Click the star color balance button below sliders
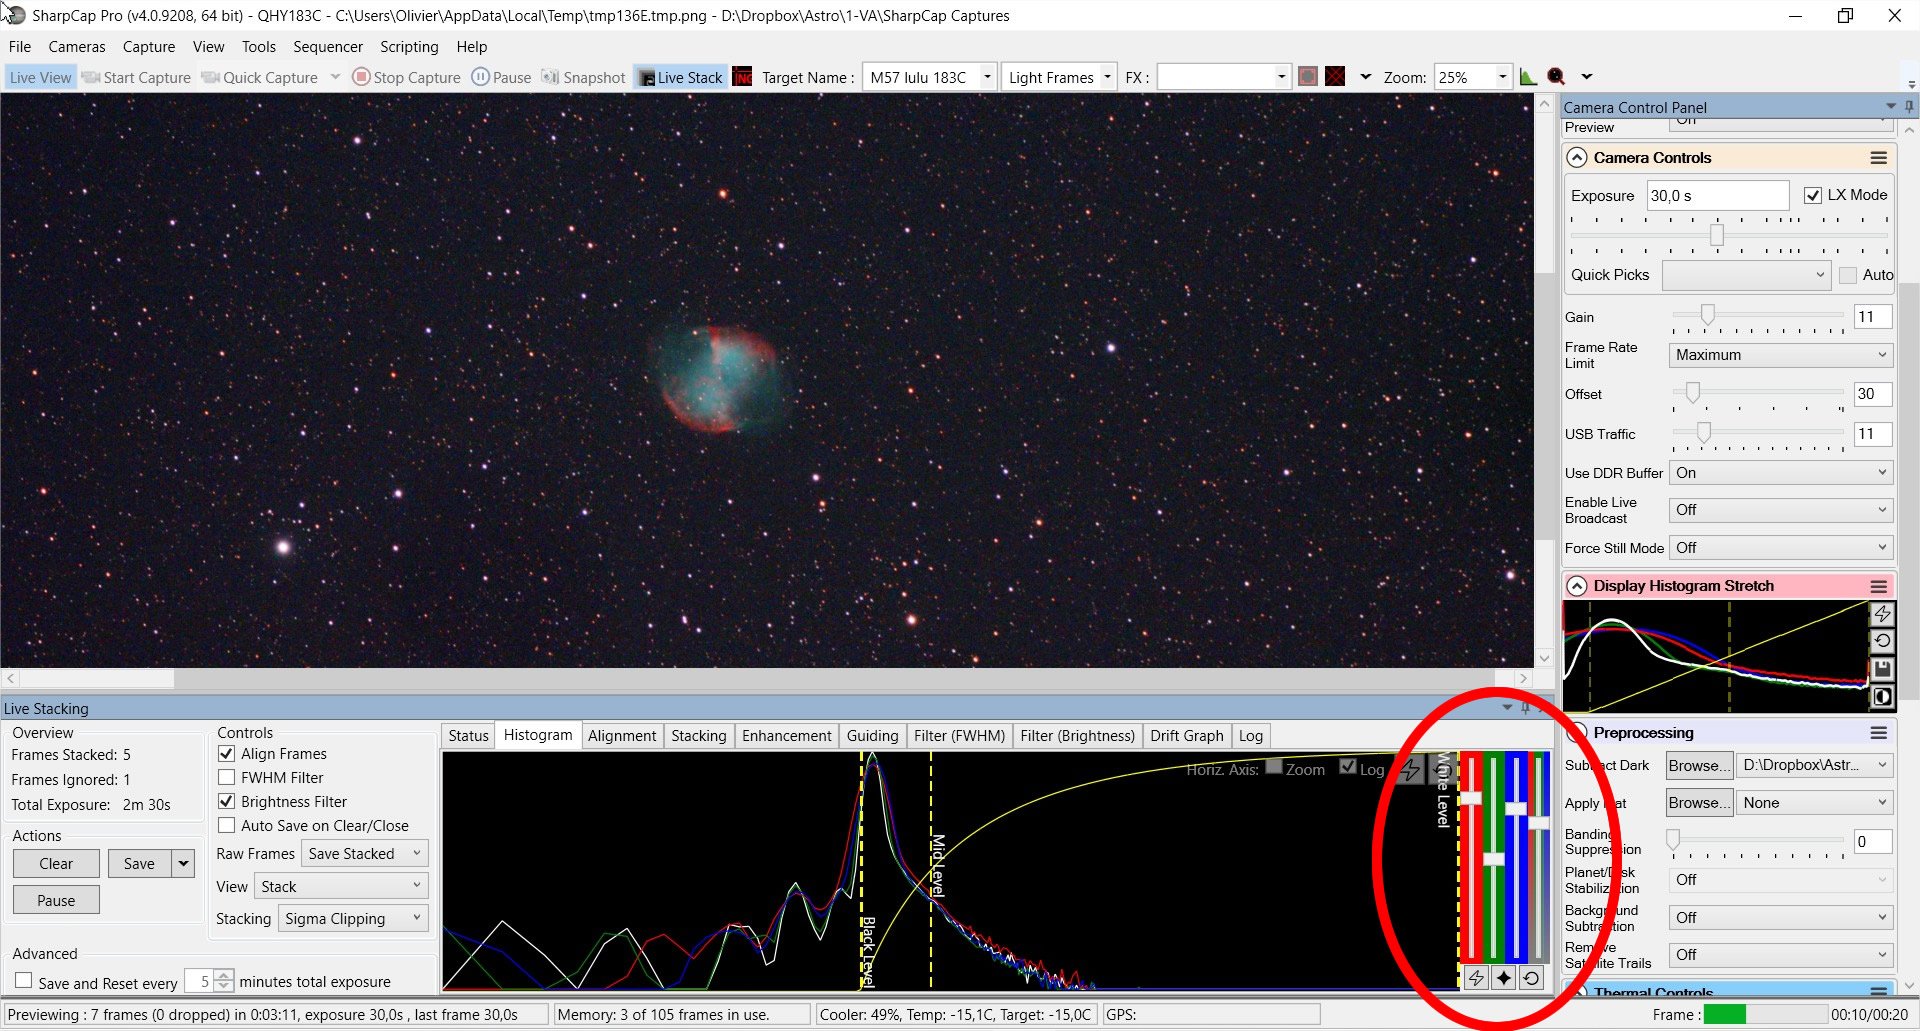 1503,978
